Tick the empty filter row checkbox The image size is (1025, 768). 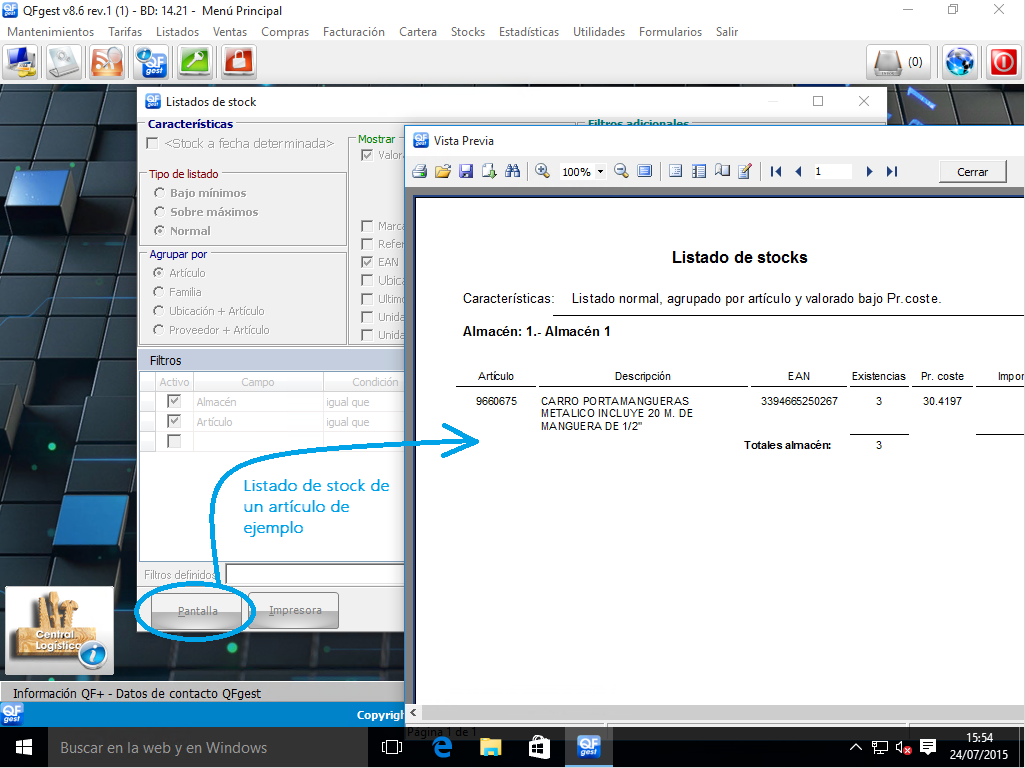174,441
